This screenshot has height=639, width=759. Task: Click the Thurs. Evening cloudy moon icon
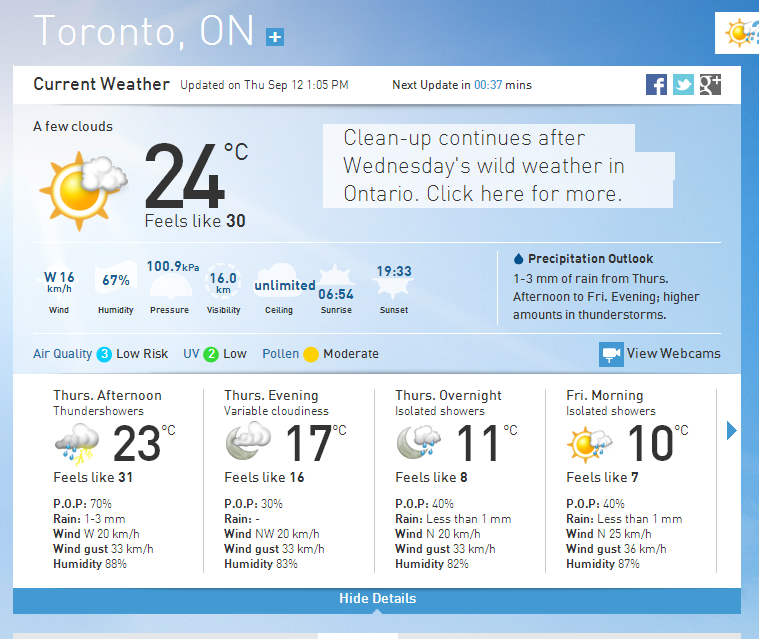pos(248,441)
